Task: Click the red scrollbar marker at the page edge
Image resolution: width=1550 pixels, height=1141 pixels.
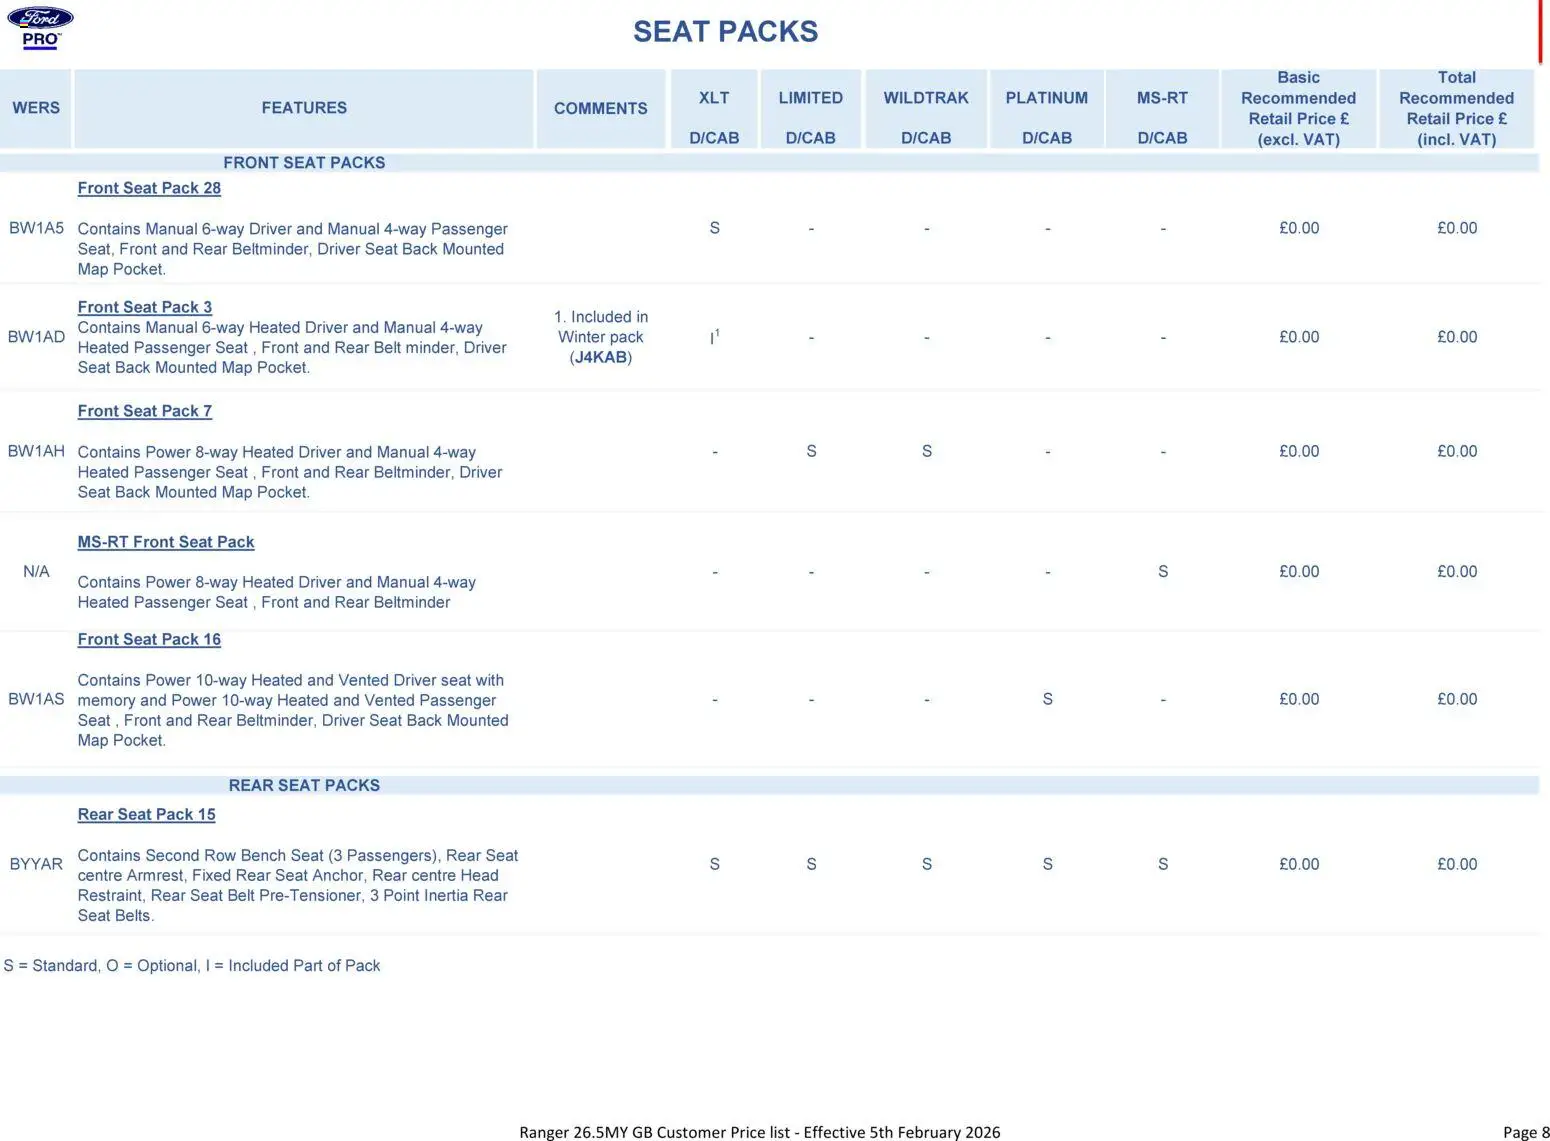Action: 1540,32
